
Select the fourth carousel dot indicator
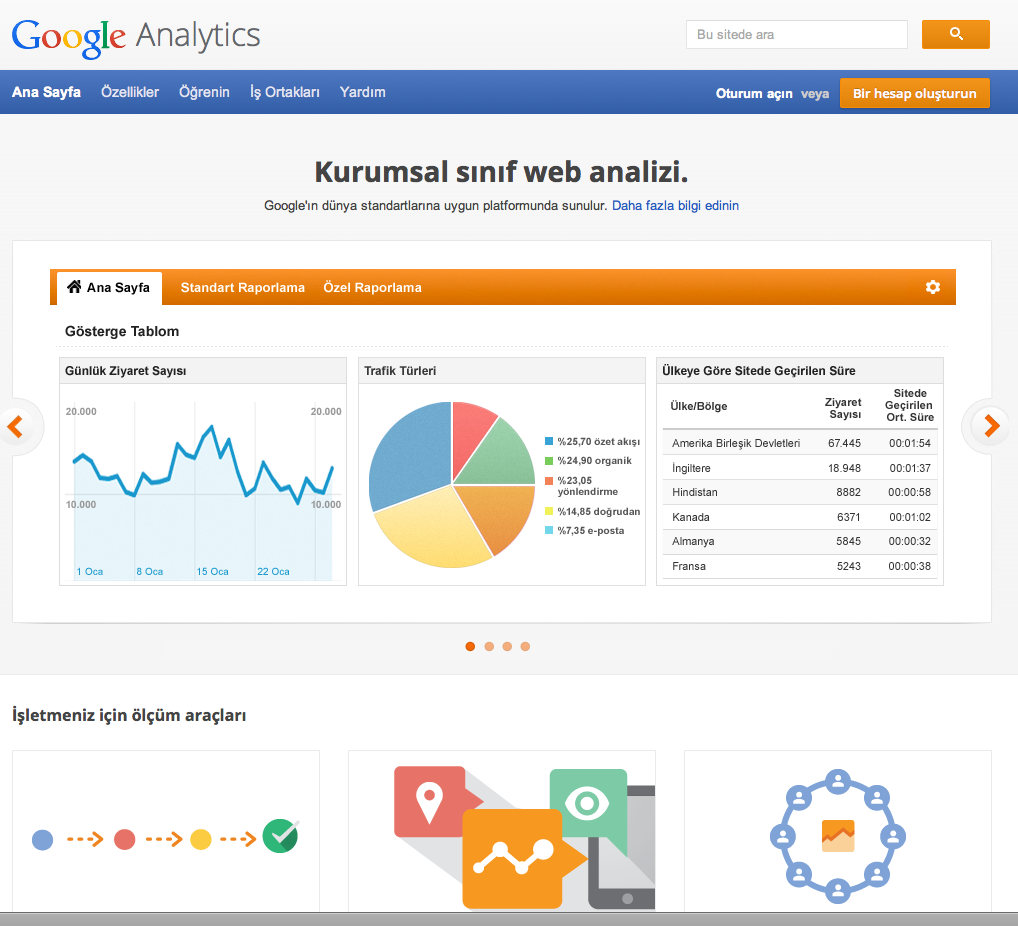[x=525, y=646]
